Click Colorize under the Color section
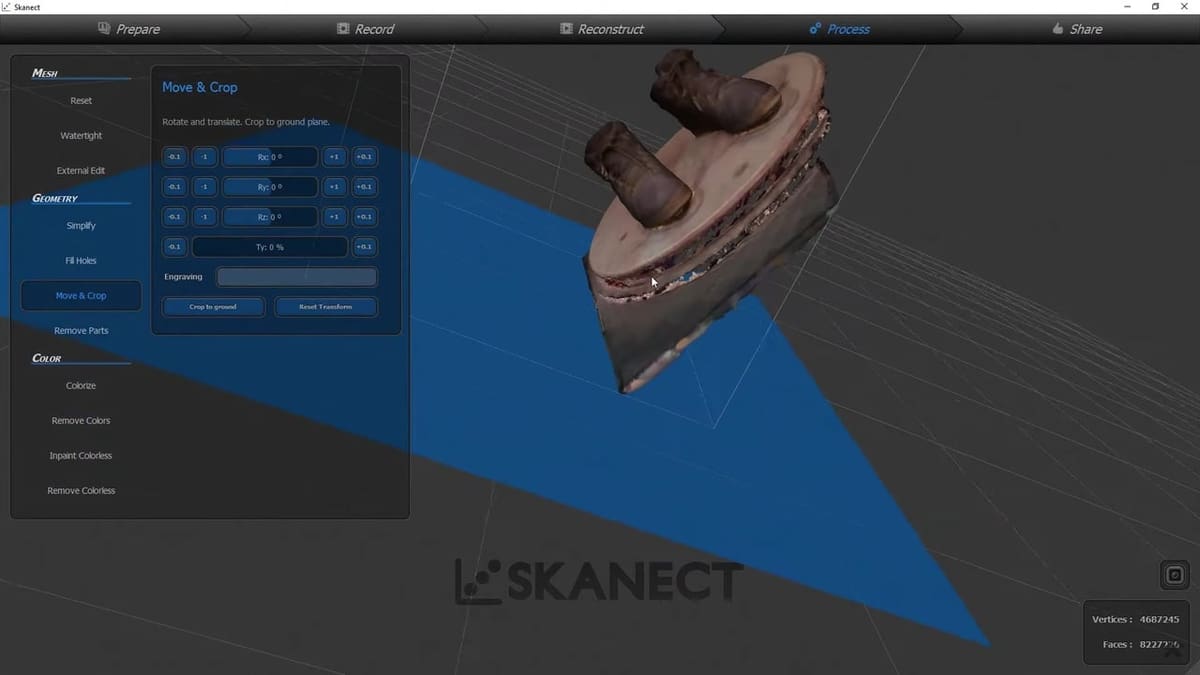This screenshot has width=1200, height=675. click(80, 385)
